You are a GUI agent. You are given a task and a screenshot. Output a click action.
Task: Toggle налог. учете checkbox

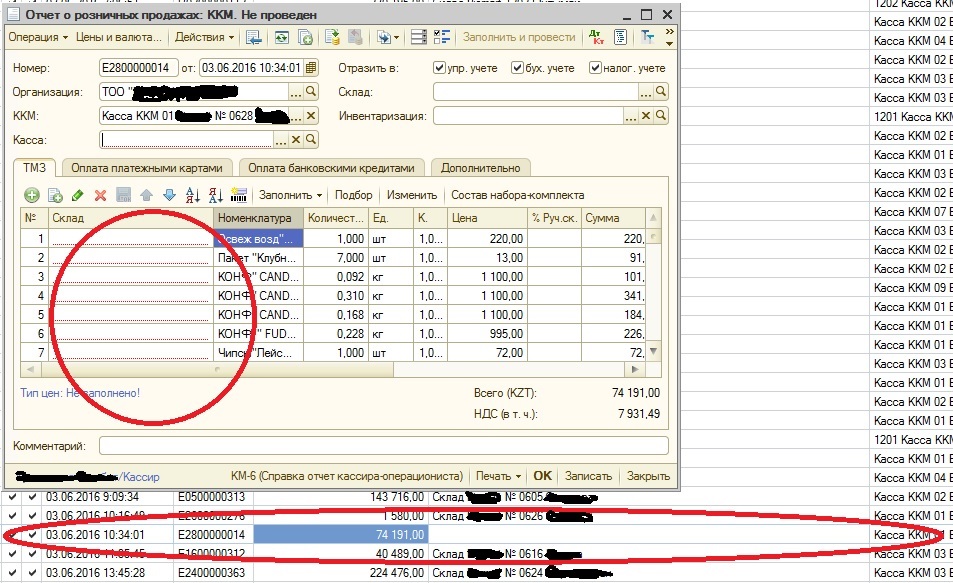(x=596, y=67)
